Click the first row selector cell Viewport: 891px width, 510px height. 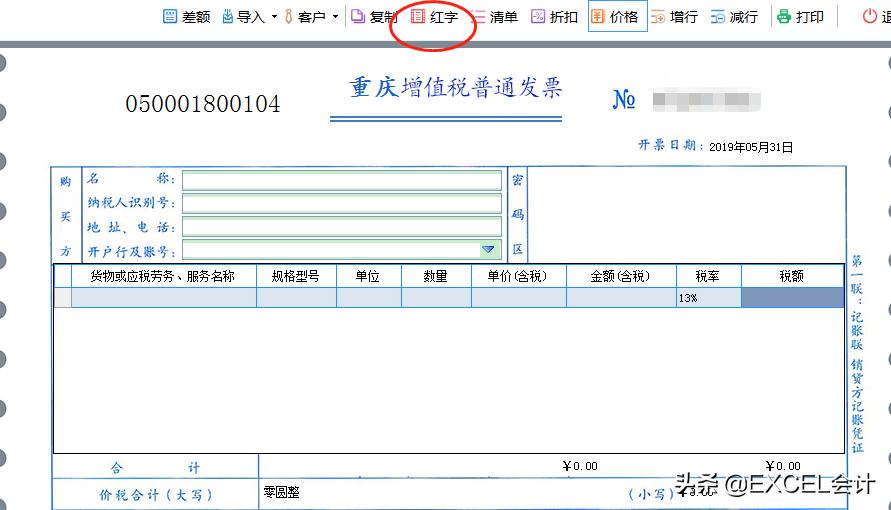63,298
